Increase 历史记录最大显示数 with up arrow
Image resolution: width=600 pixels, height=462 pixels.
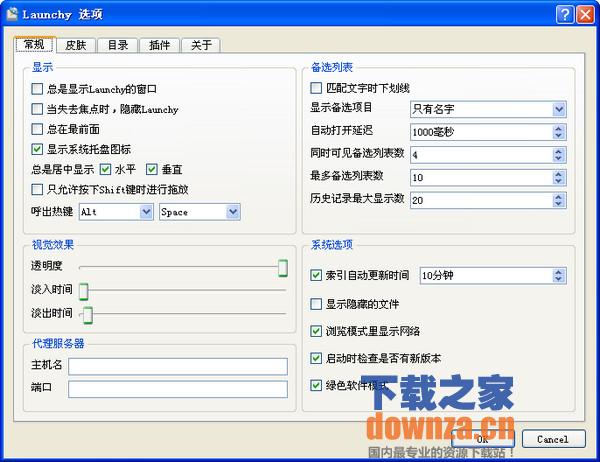pyautogui.click(x=559, y=197)
